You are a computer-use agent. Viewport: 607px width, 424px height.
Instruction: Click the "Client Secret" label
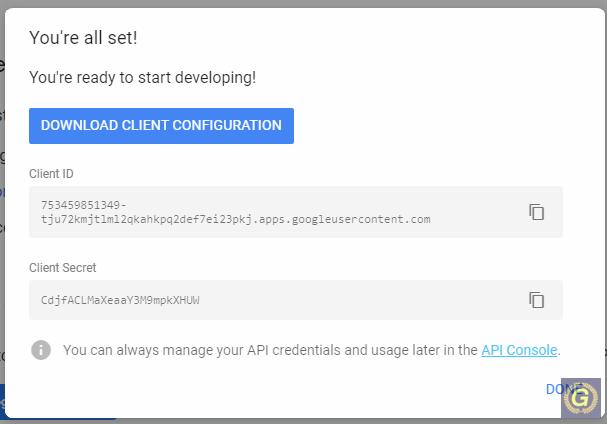tap(63, 268)
